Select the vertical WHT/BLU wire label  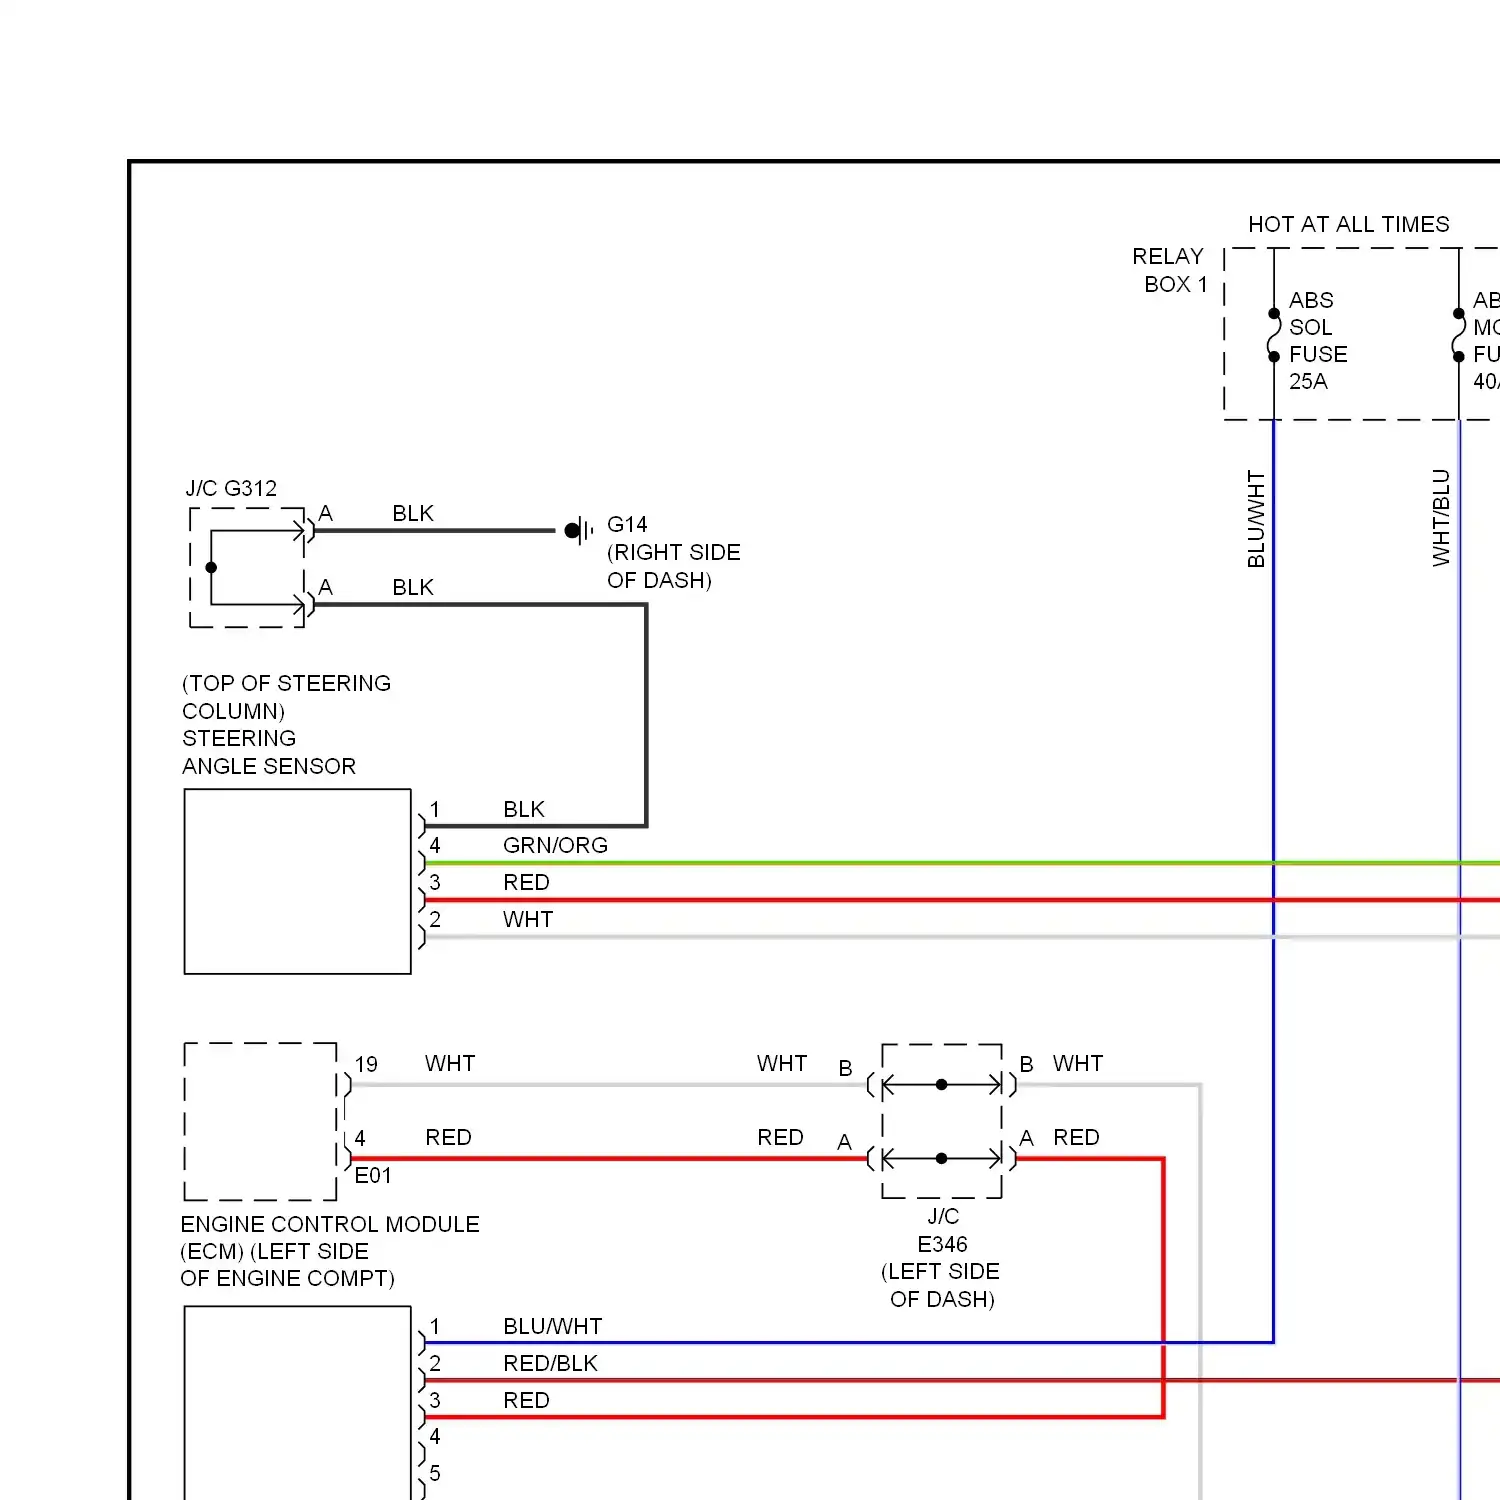coord(1441,518)
